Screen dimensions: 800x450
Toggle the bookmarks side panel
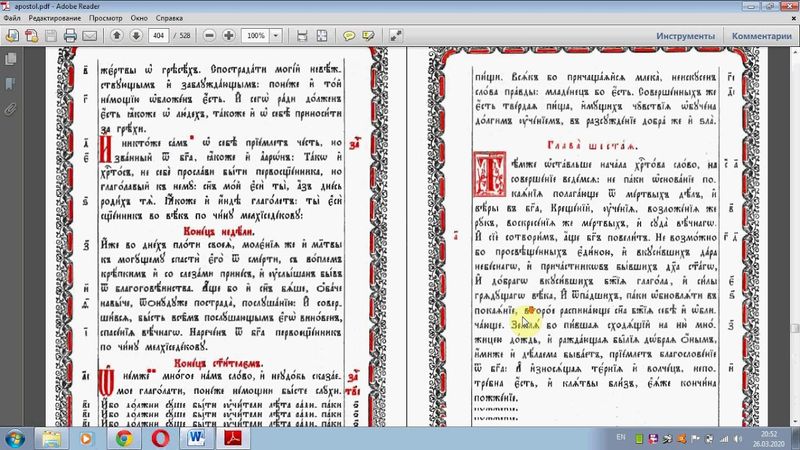pyautogui.click(x=11, y=82)
